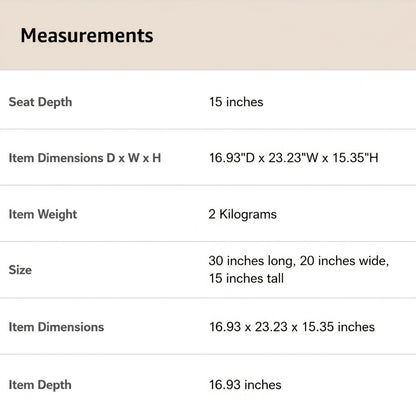Select the Item Dimensions D x W x H label
Viewport: 416px width, 416px height.
(85, 158)
